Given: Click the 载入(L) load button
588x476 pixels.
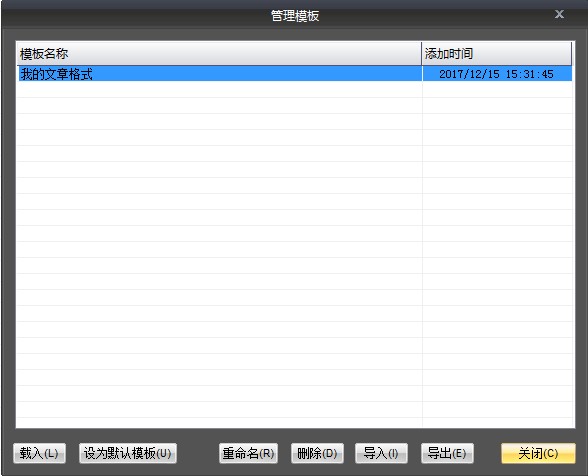Looking at the screenshot, I should point(39,453).
